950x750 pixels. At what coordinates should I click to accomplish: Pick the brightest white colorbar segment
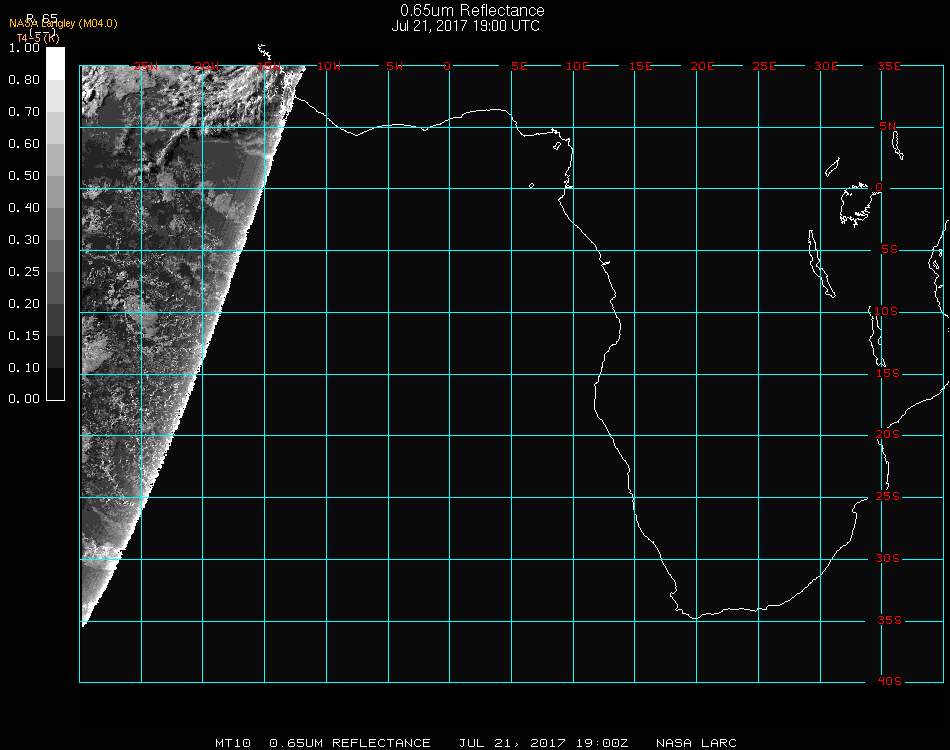pos(55,64)
